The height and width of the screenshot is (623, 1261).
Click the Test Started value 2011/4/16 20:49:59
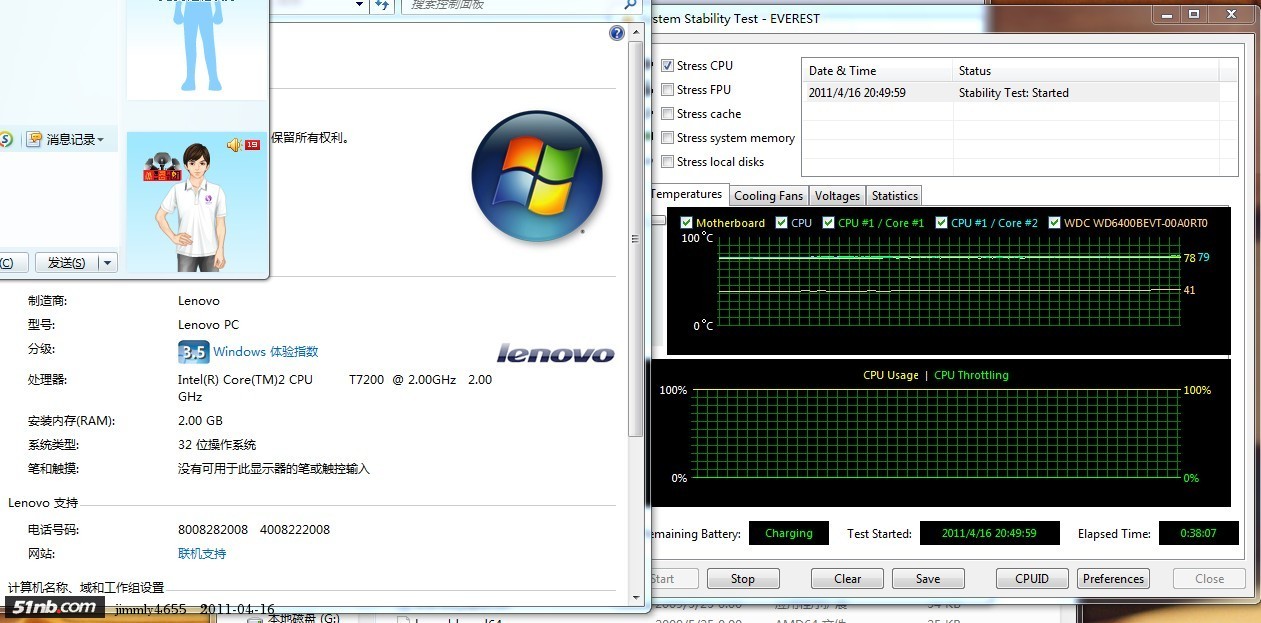pyautogui.click(x=989, y=533)
